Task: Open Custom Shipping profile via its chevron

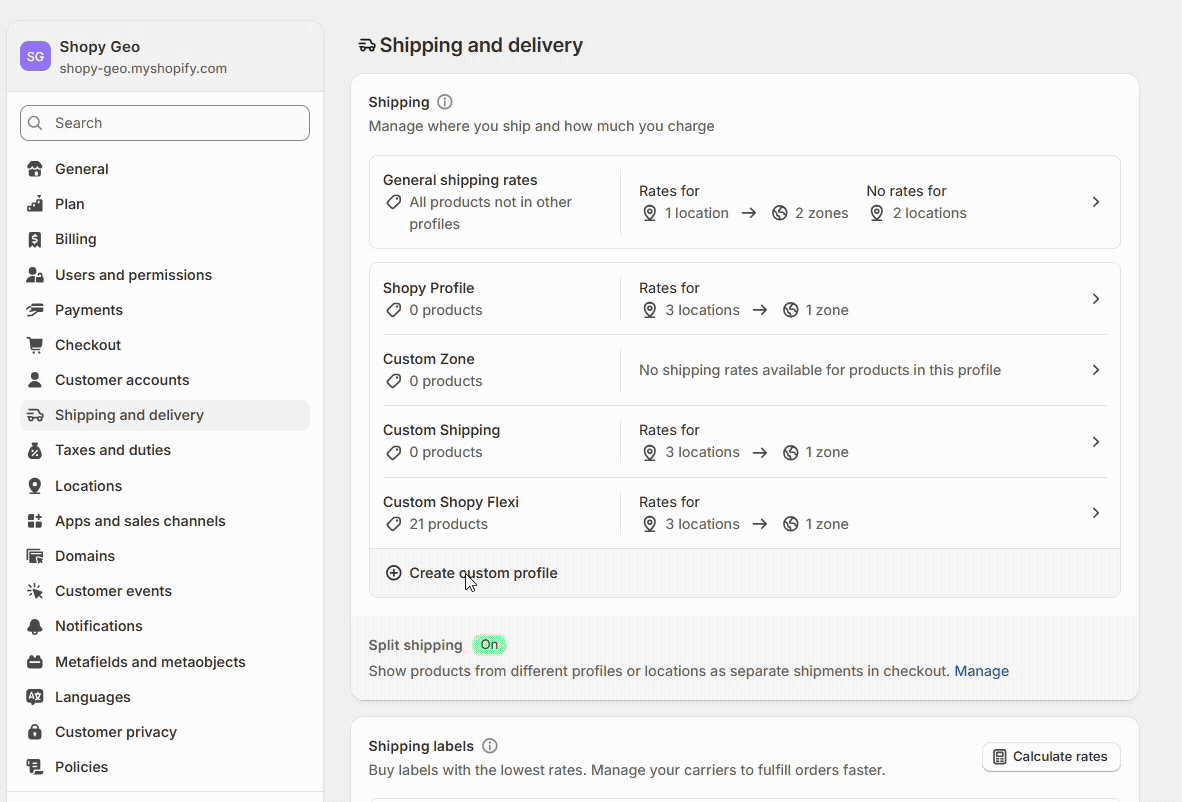Action: coord(1096,442)
